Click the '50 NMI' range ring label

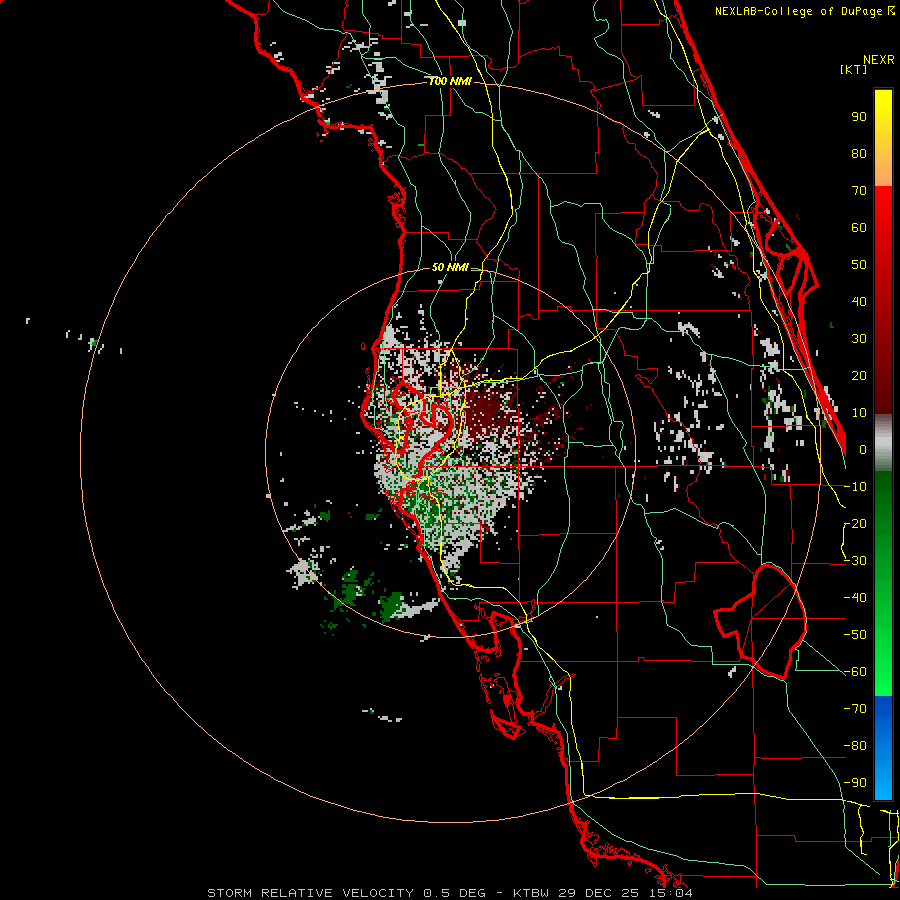pos(450,267)
